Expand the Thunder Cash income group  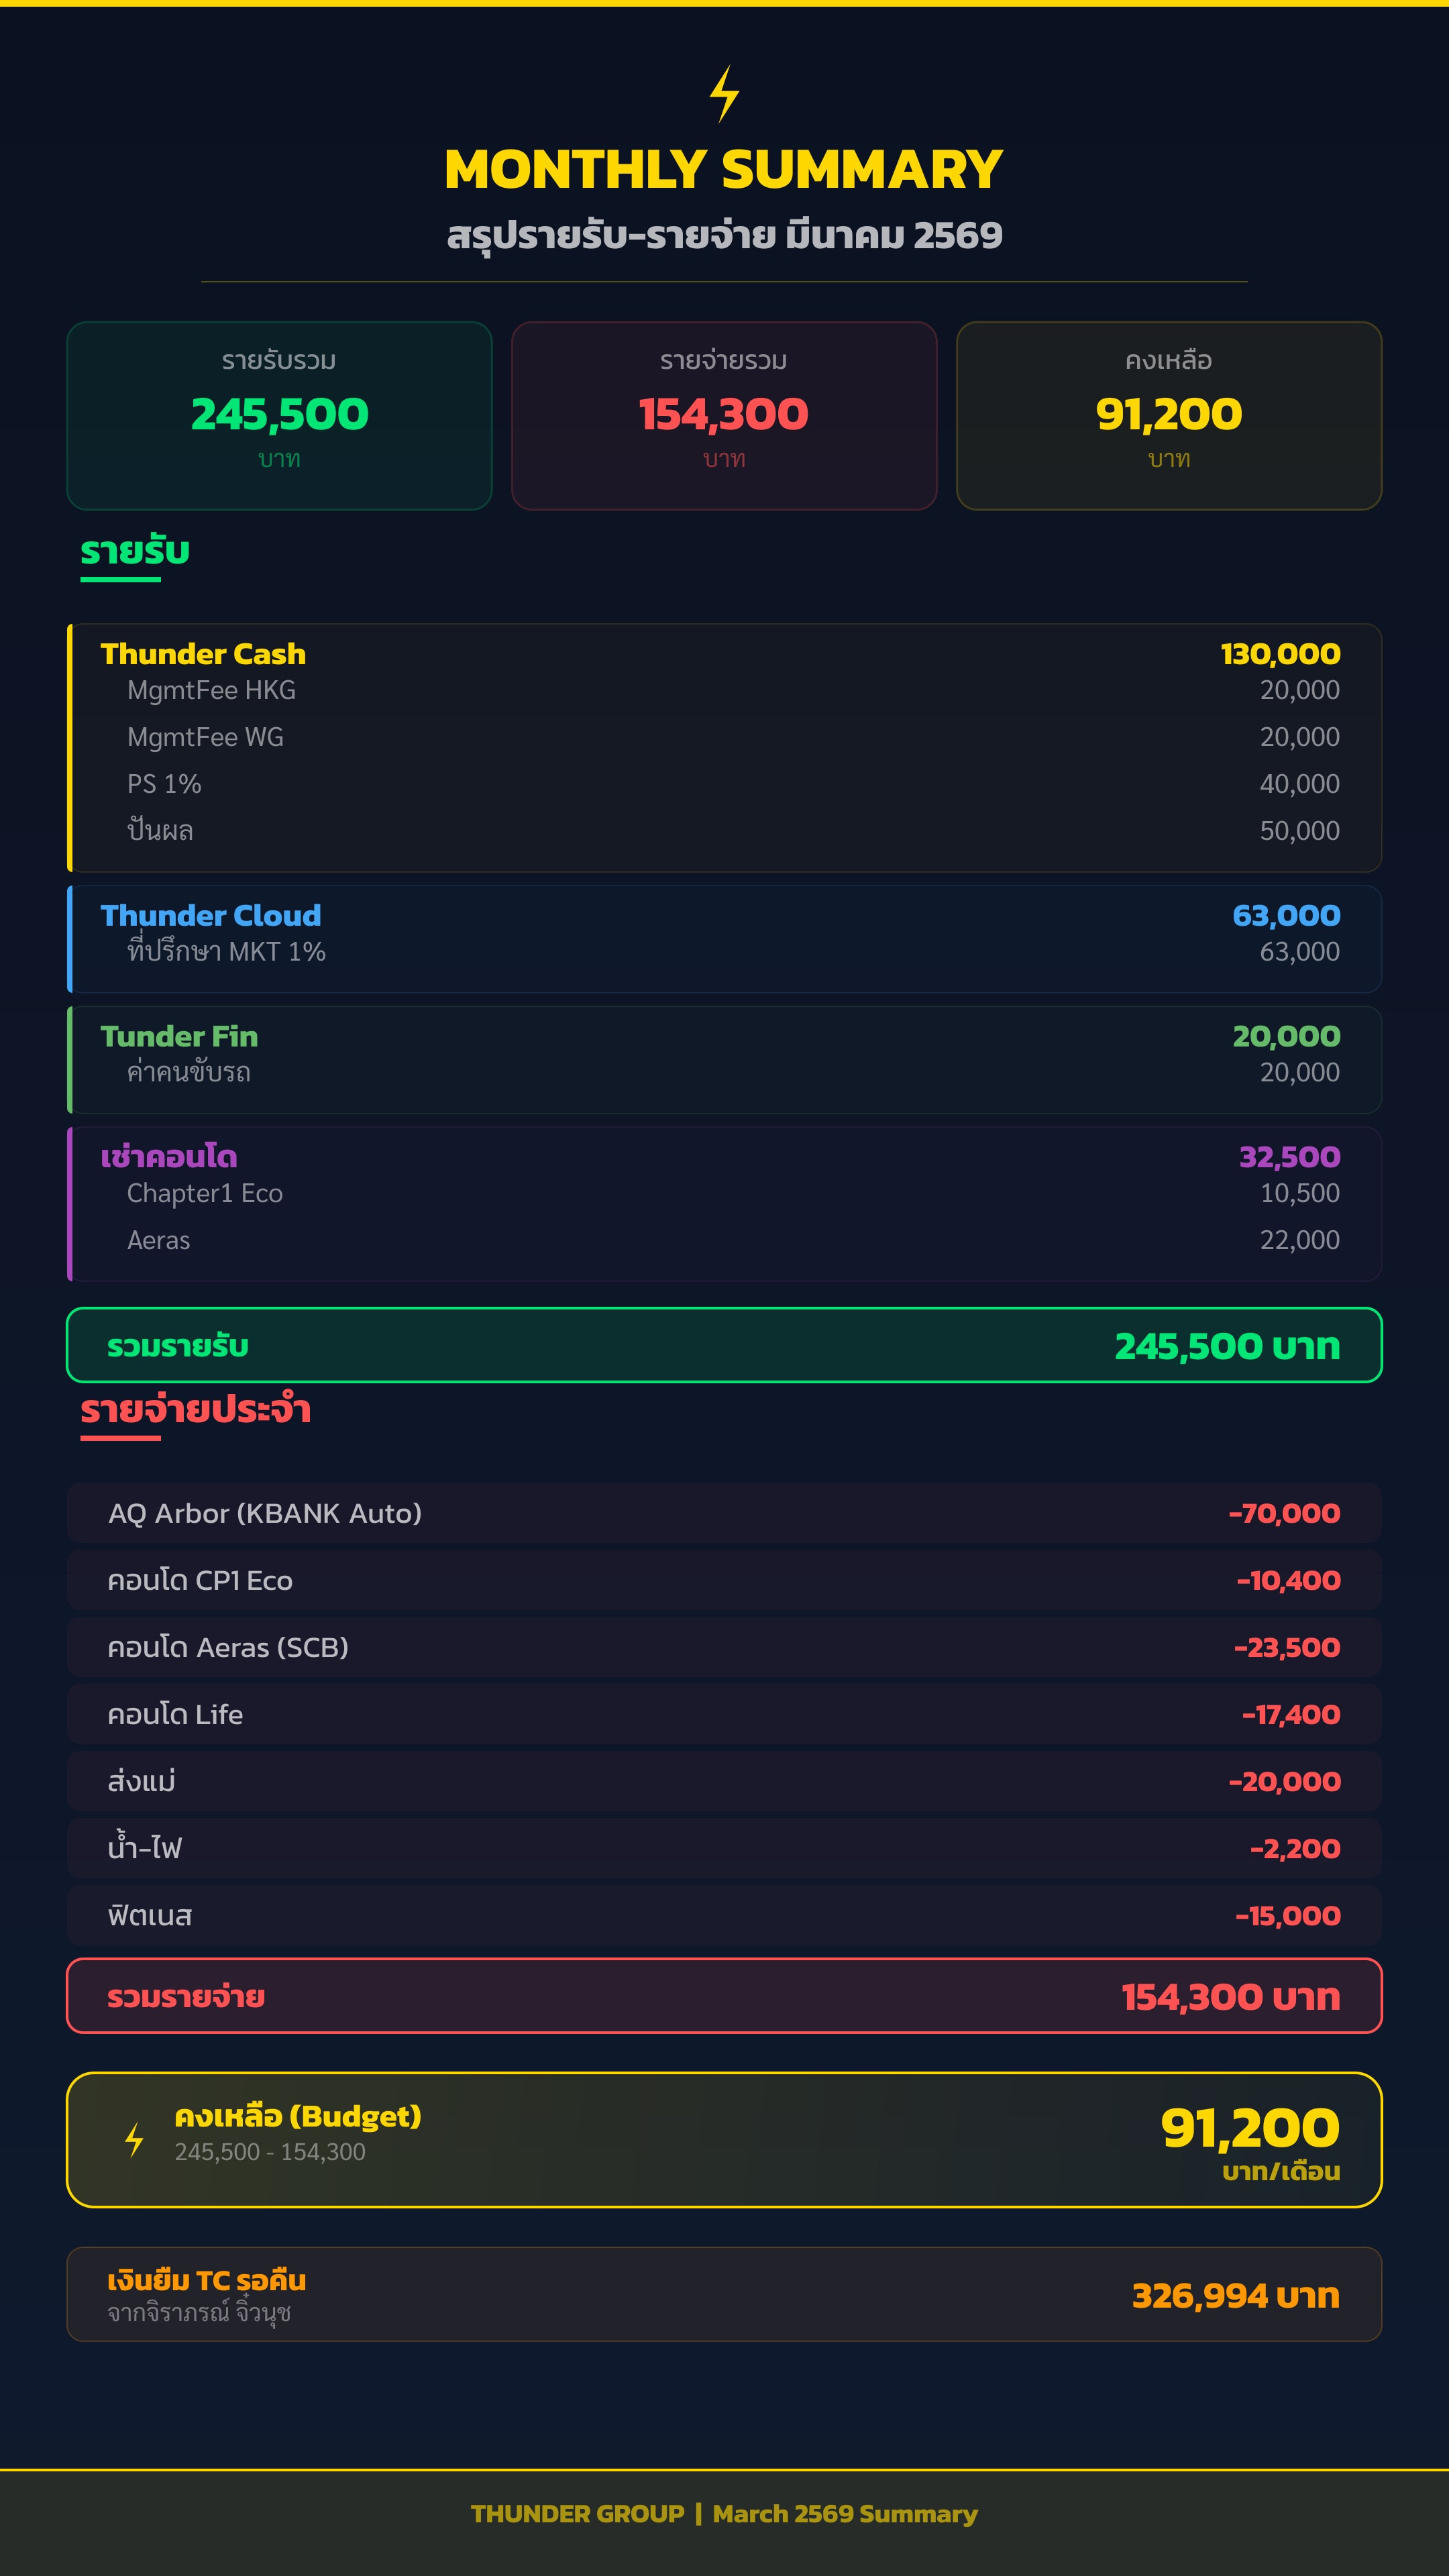[x=724, y=748]
